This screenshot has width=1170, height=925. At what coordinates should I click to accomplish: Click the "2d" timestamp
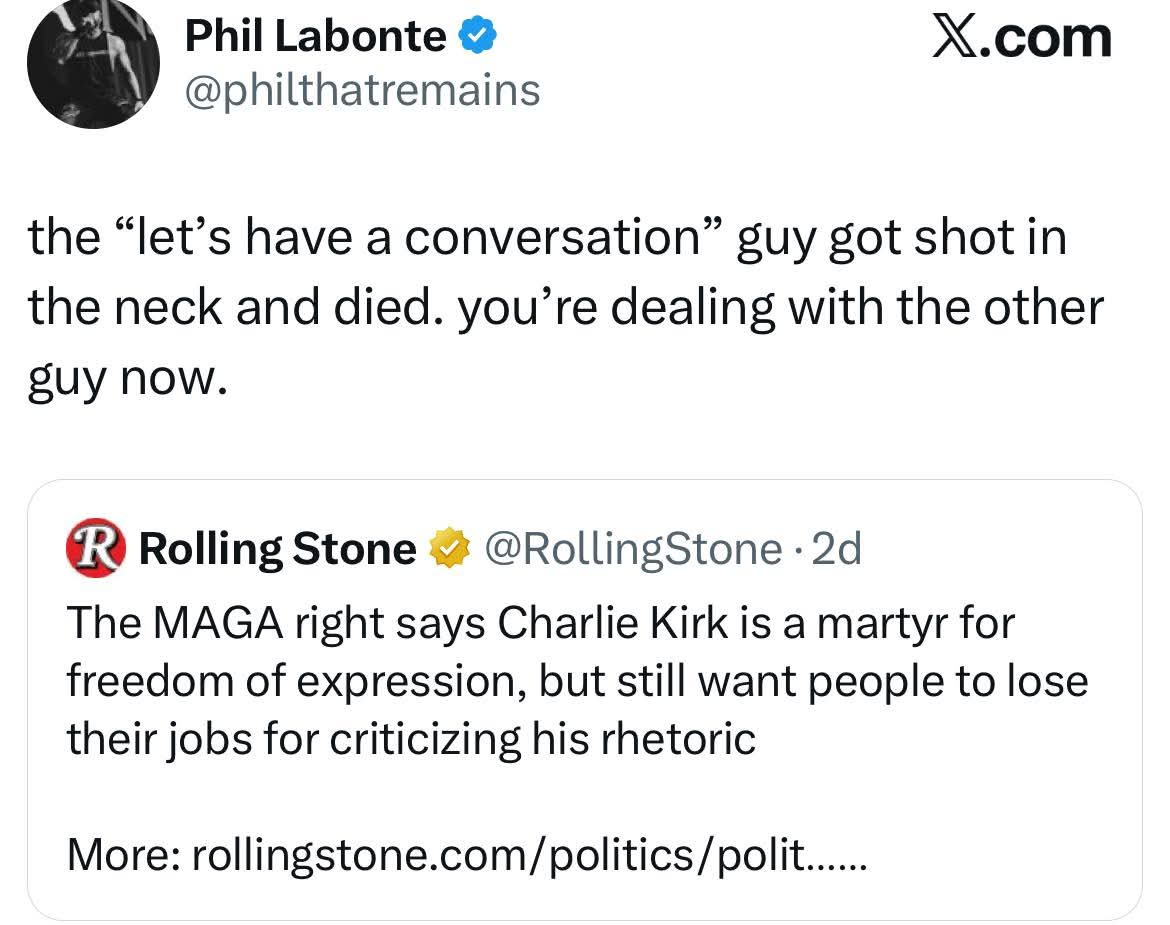[x=838, y=549]
